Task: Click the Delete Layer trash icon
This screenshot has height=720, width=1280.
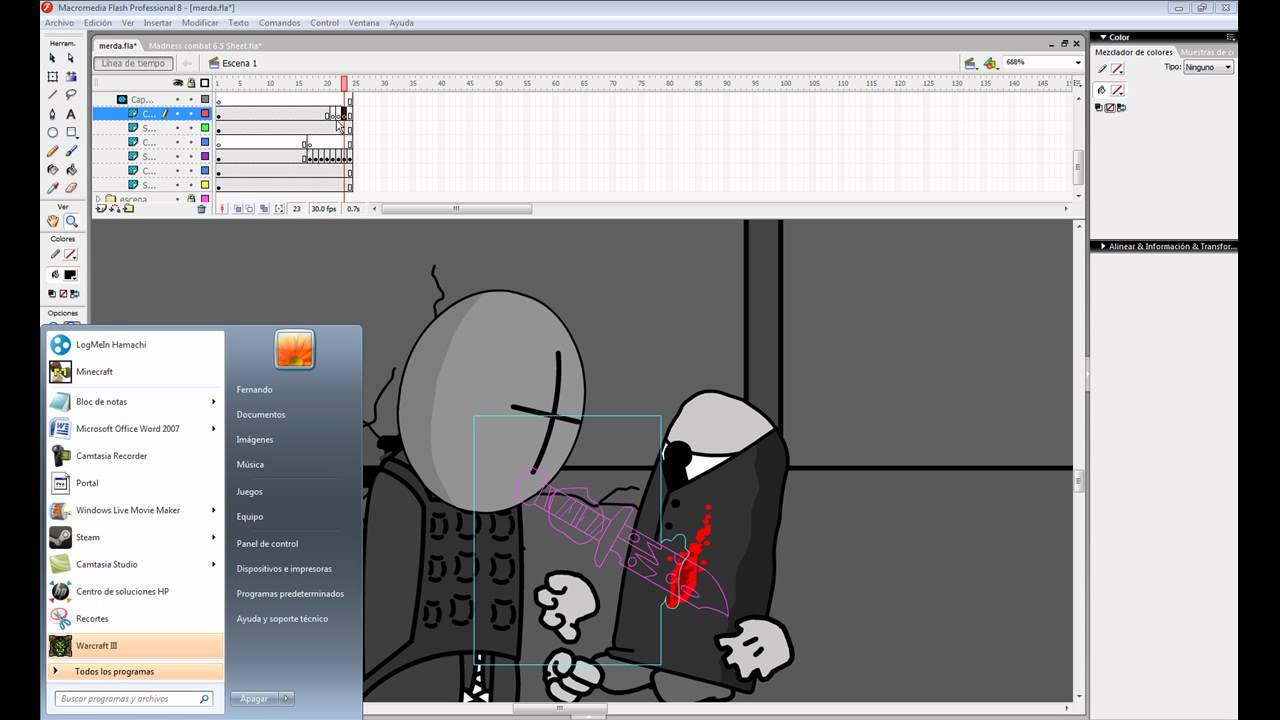Action: (x=201, y=209)
